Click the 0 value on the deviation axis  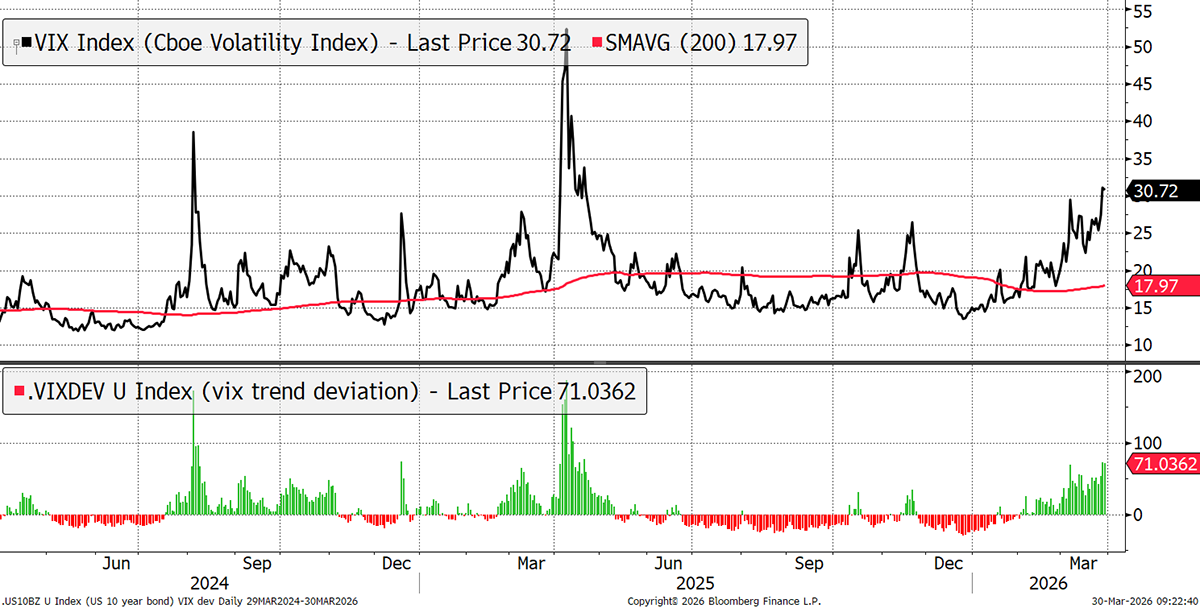[1137, 514]
